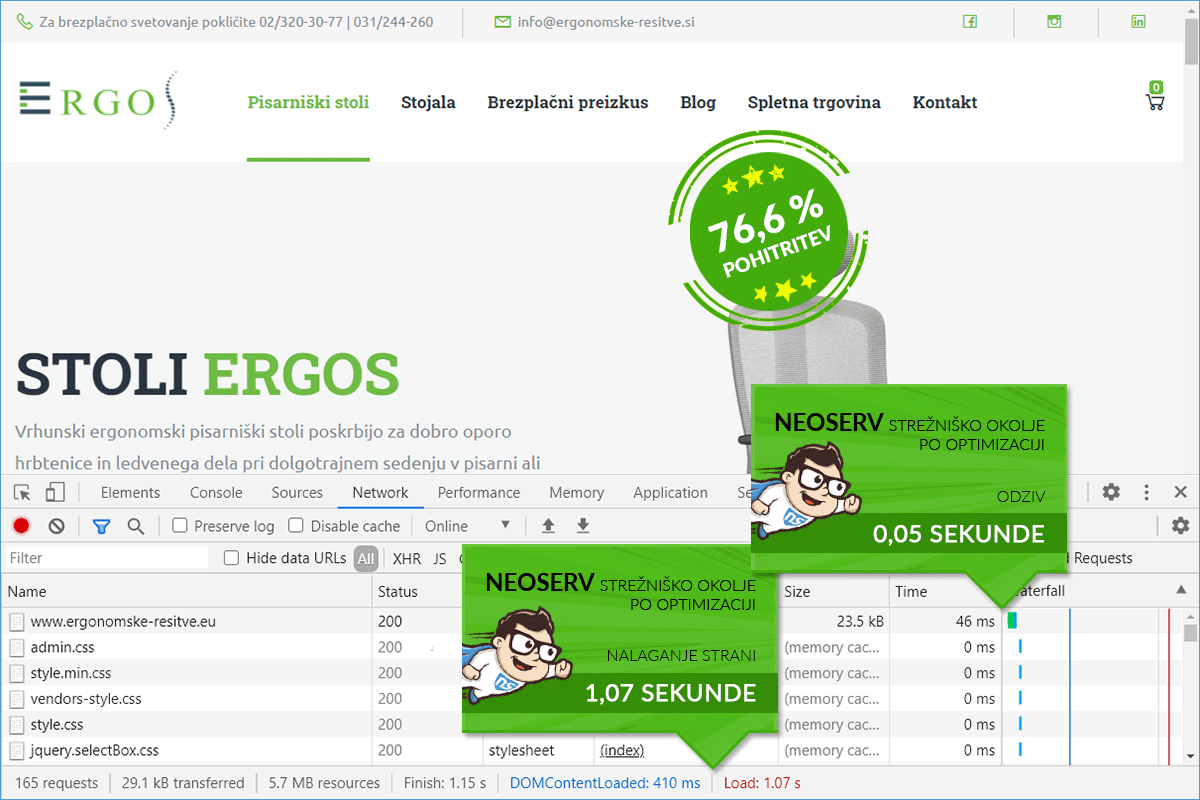Sort by the Time column header
The width and height of the screenshot is (1200, 800).
click(x=944, y=591)
